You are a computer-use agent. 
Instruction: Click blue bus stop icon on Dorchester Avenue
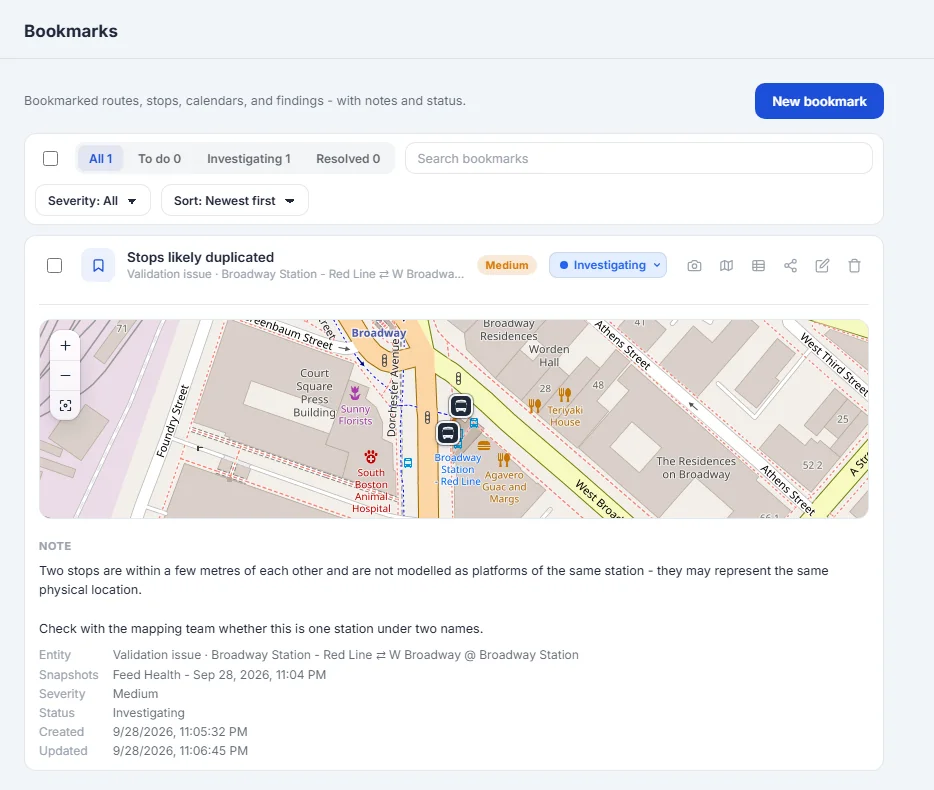pyautogui.click(x=408, y=462)
